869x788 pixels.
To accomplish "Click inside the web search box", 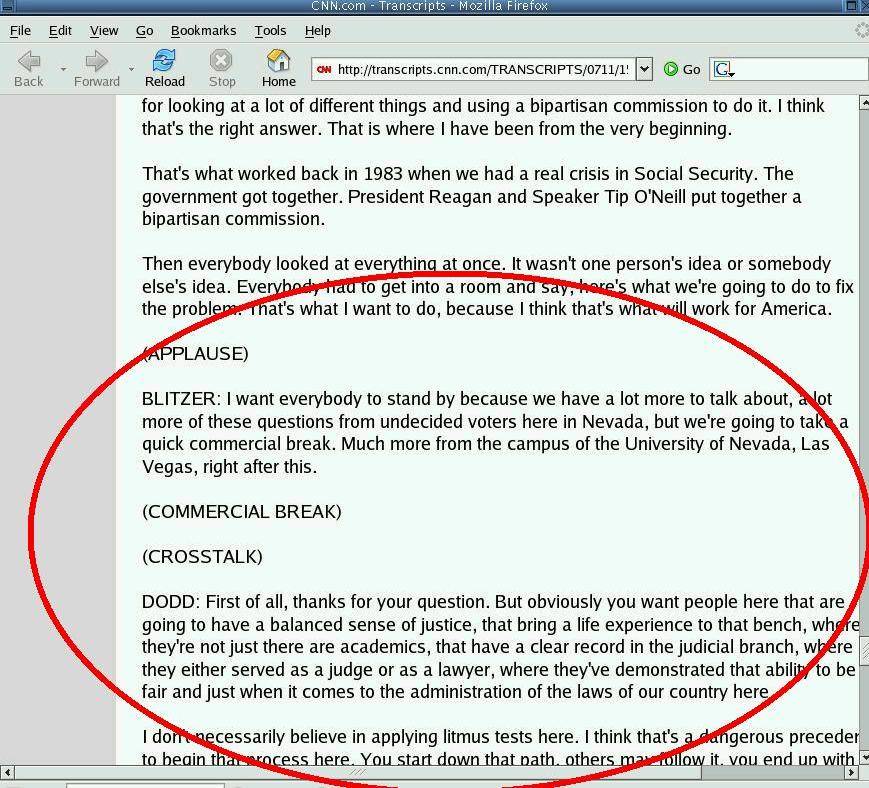I will [x=802, y=69].
